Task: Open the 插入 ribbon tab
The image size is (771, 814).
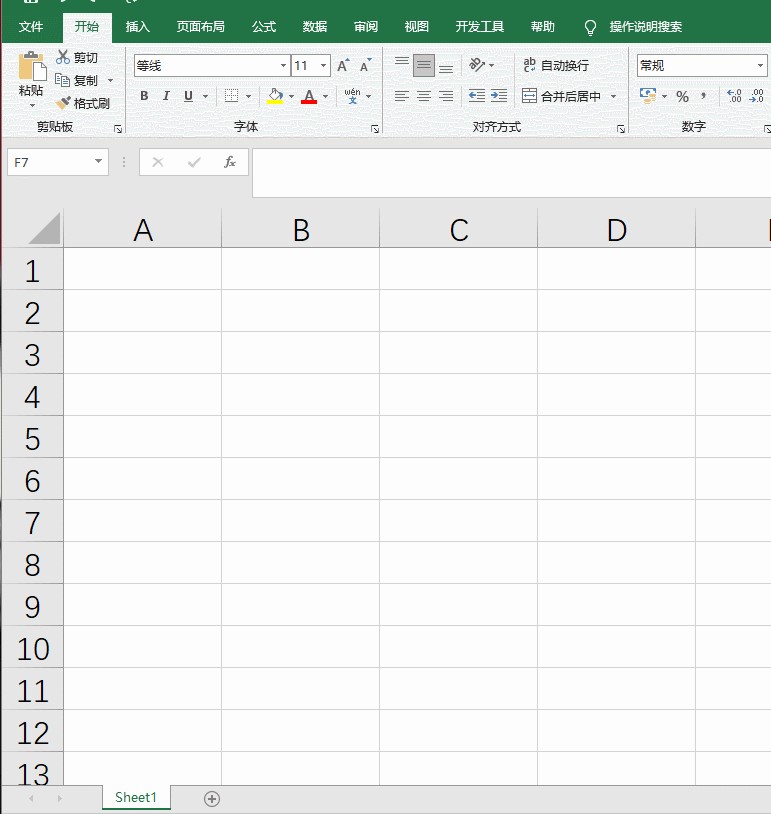Action: point(138,26)
